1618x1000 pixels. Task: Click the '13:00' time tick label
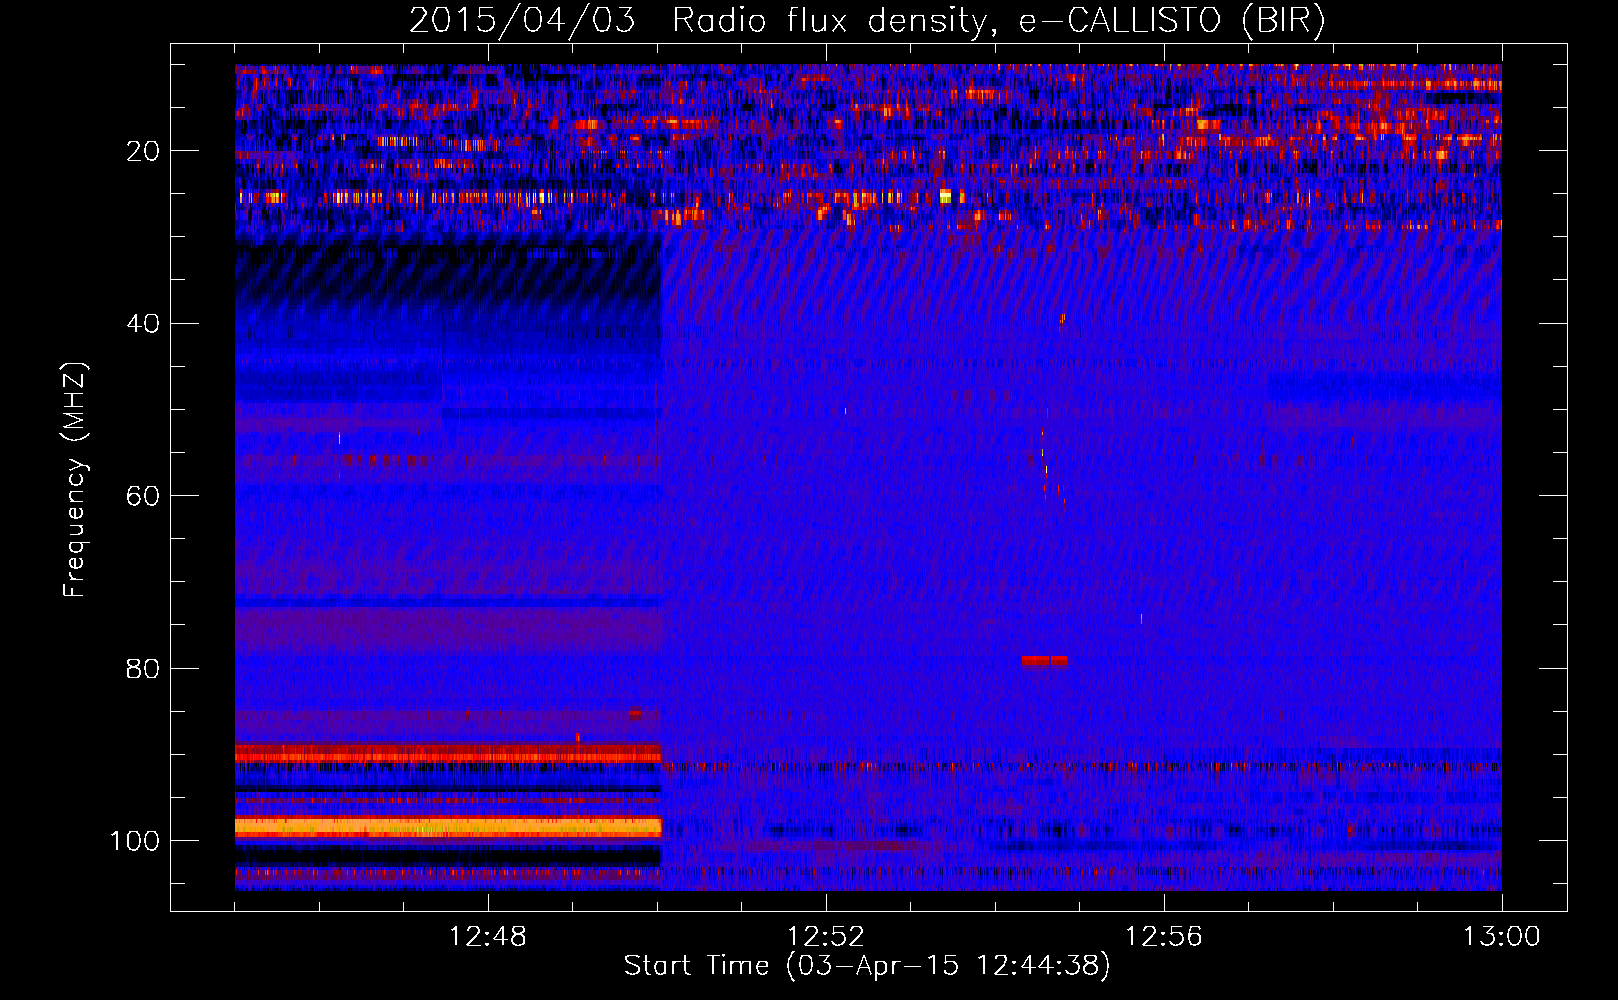(x=1502, y=937)
